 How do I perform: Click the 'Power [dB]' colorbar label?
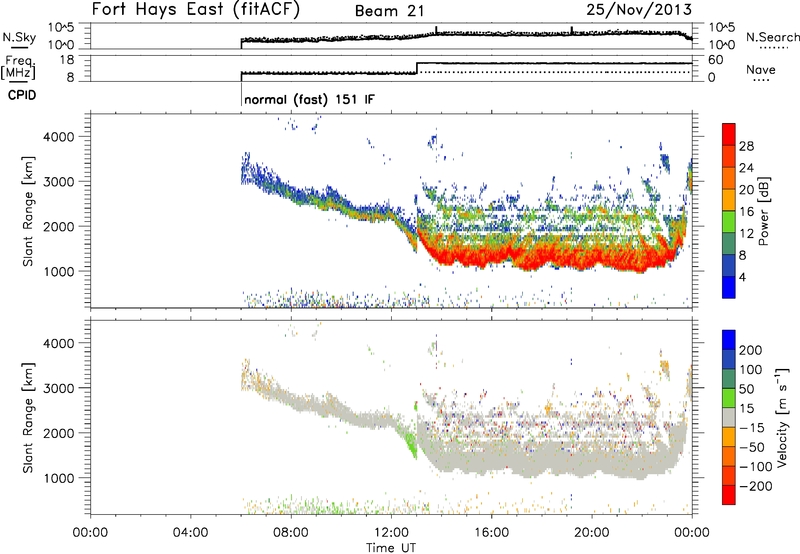tap(763, 211)
